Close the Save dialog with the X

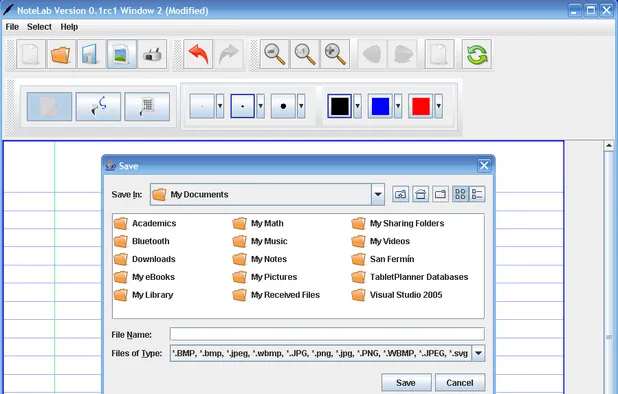coord(484,165)
